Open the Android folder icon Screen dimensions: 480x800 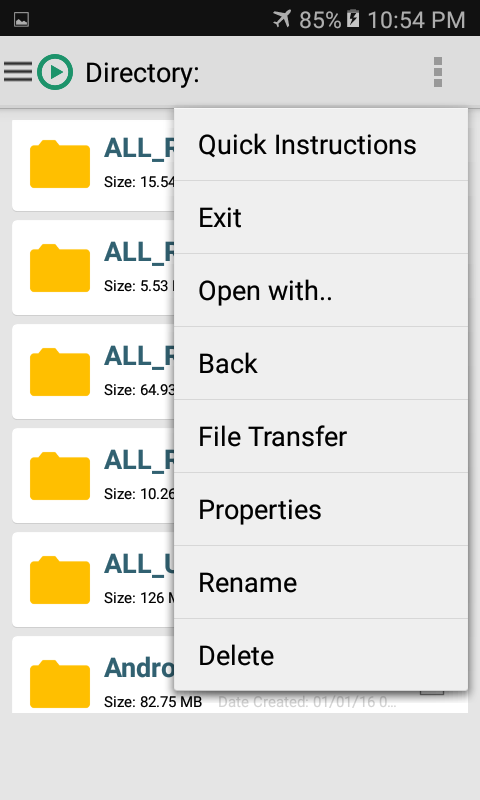tap(60, 685)
